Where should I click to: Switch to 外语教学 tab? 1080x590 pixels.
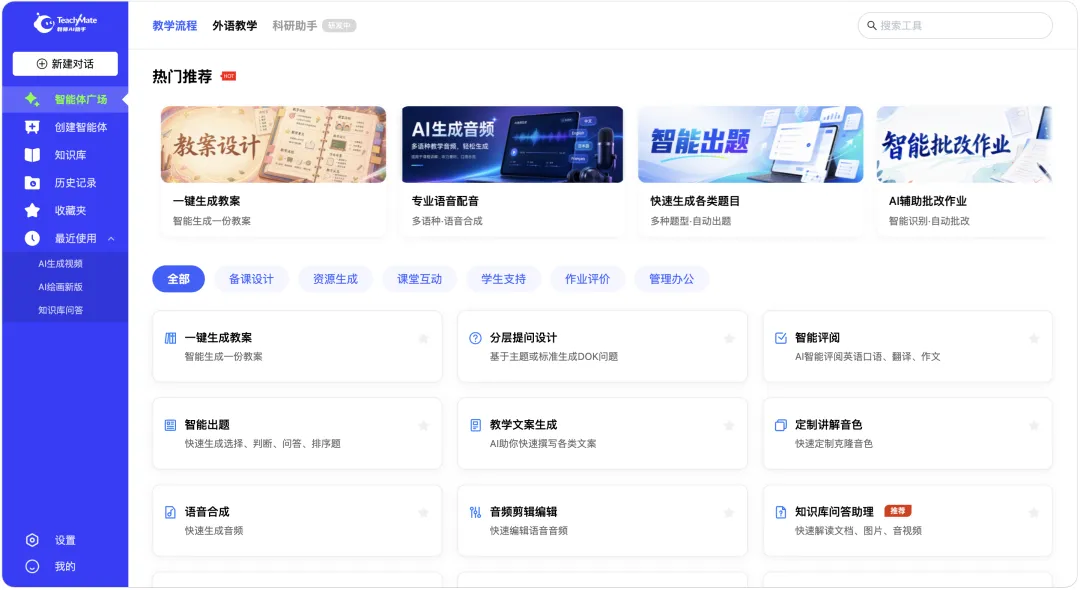pyautogui.click(x=234, y=25)
